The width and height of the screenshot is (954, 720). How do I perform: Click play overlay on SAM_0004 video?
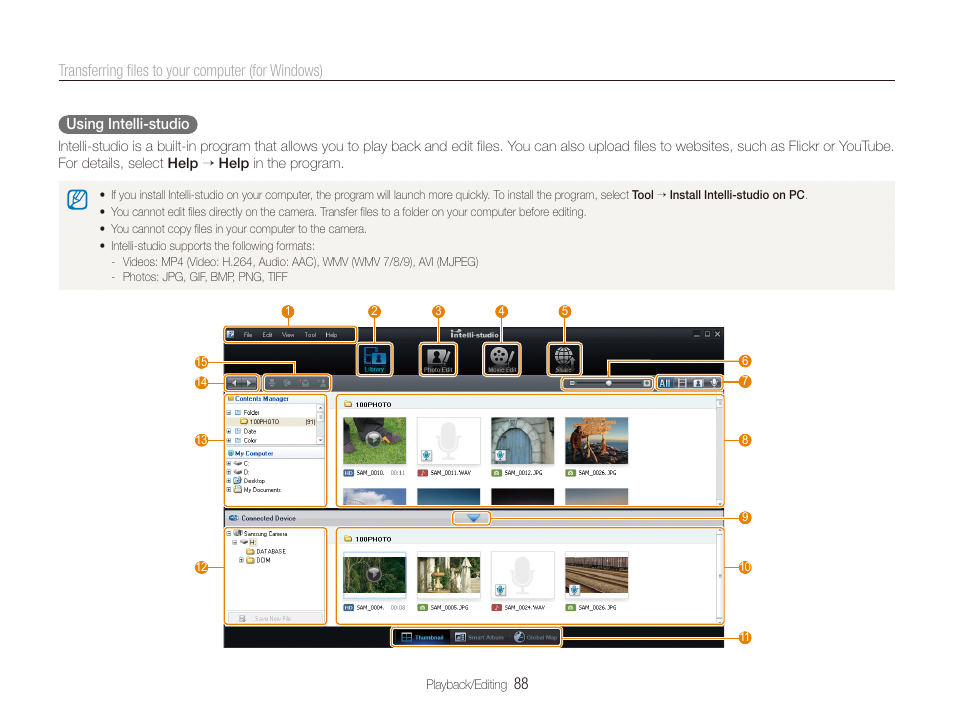click(374, 573)
